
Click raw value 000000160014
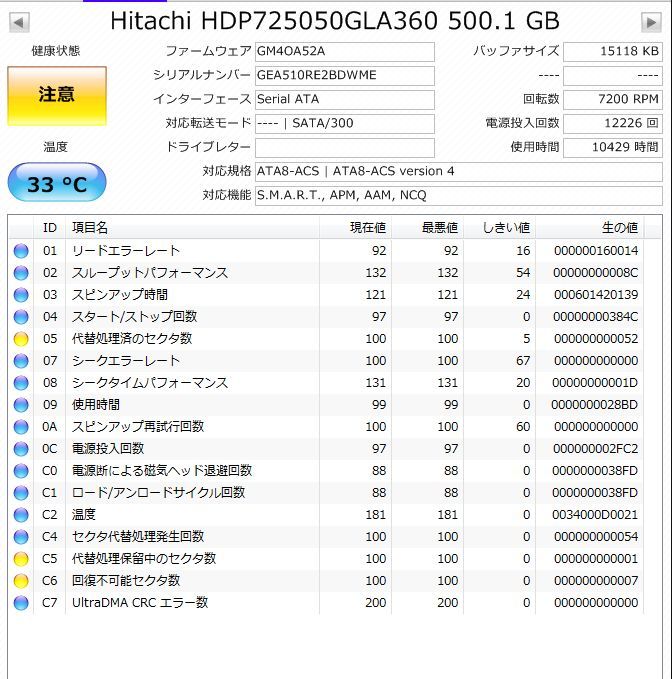pyautogui.click(x=596, y=251)
